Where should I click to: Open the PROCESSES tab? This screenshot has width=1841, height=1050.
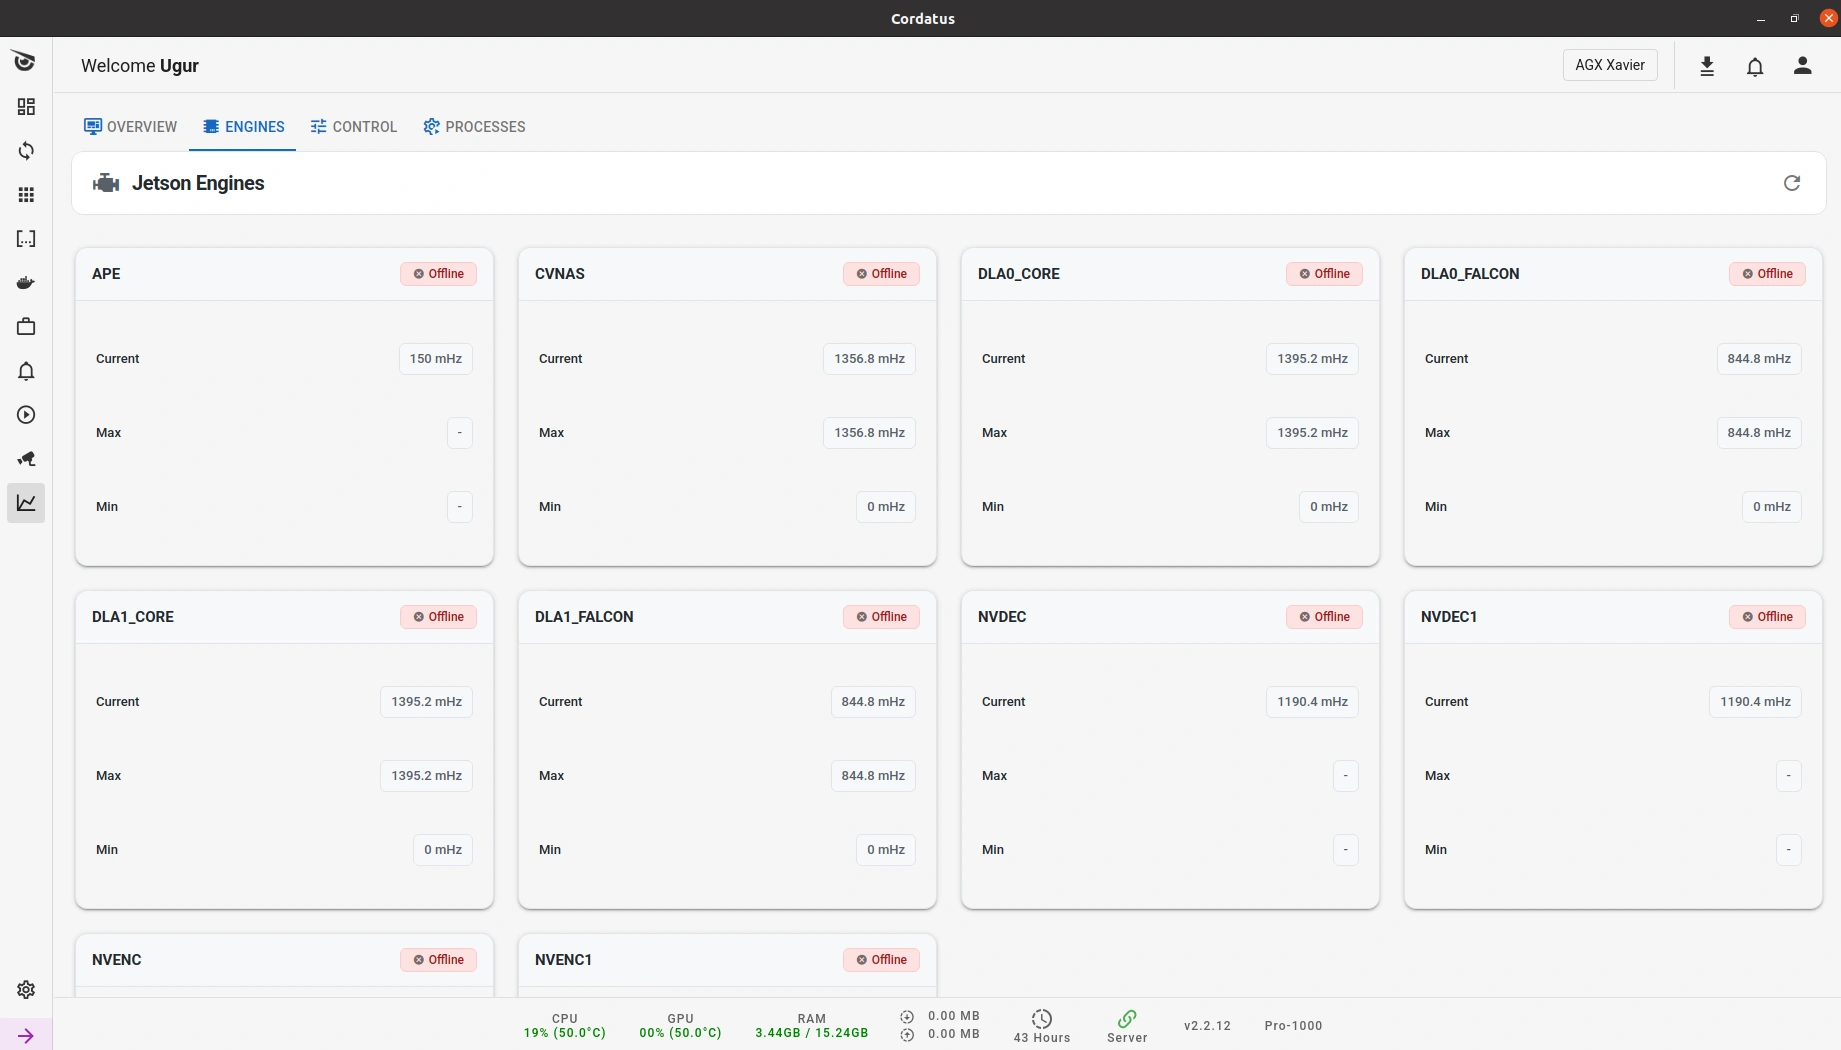pos(474,126)
